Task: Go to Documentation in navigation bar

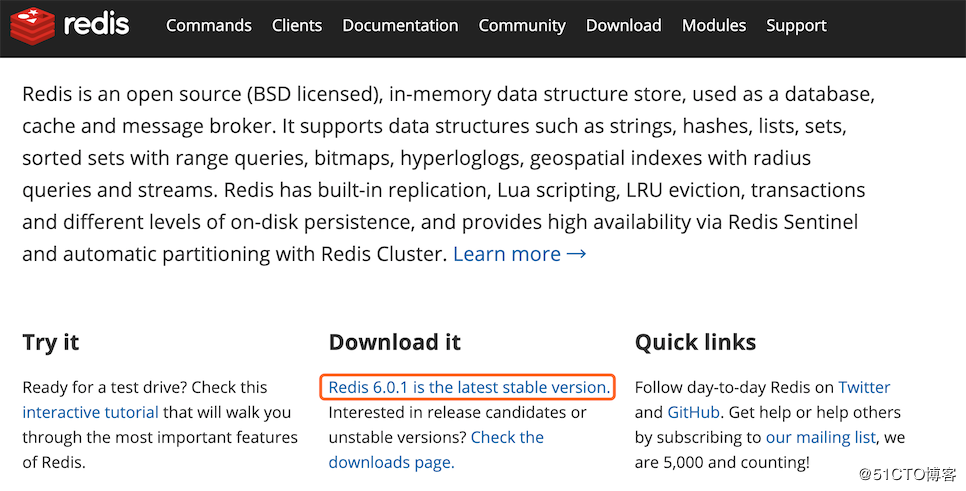Action: pos(400,25)
